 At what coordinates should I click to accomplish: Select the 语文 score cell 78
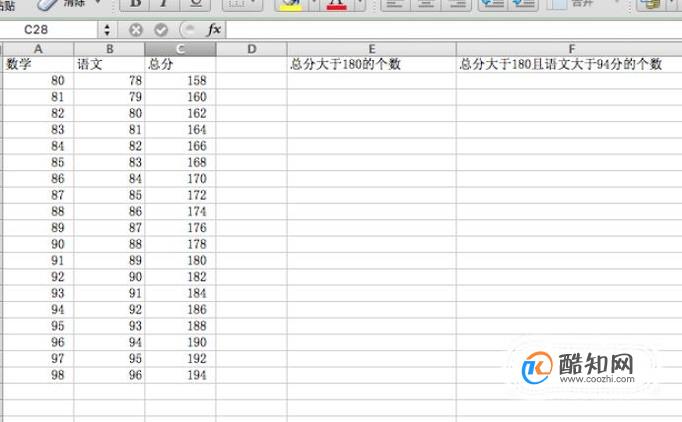[110, 80]
